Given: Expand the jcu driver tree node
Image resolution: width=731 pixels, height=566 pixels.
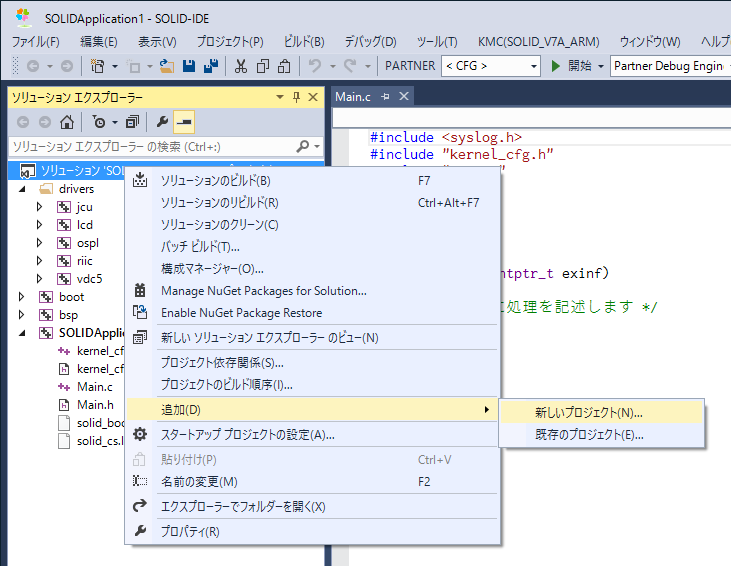Looking at the screenshot, I should pos(40,207).
